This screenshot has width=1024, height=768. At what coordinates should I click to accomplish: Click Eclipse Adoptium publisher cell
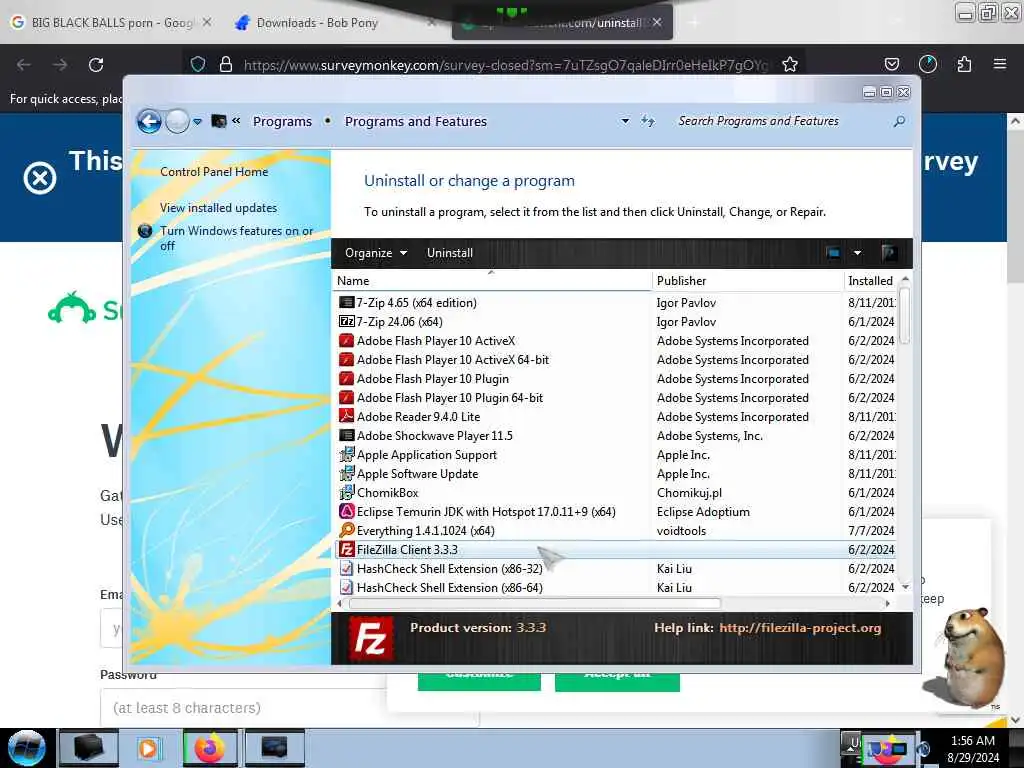click(703, 512)
